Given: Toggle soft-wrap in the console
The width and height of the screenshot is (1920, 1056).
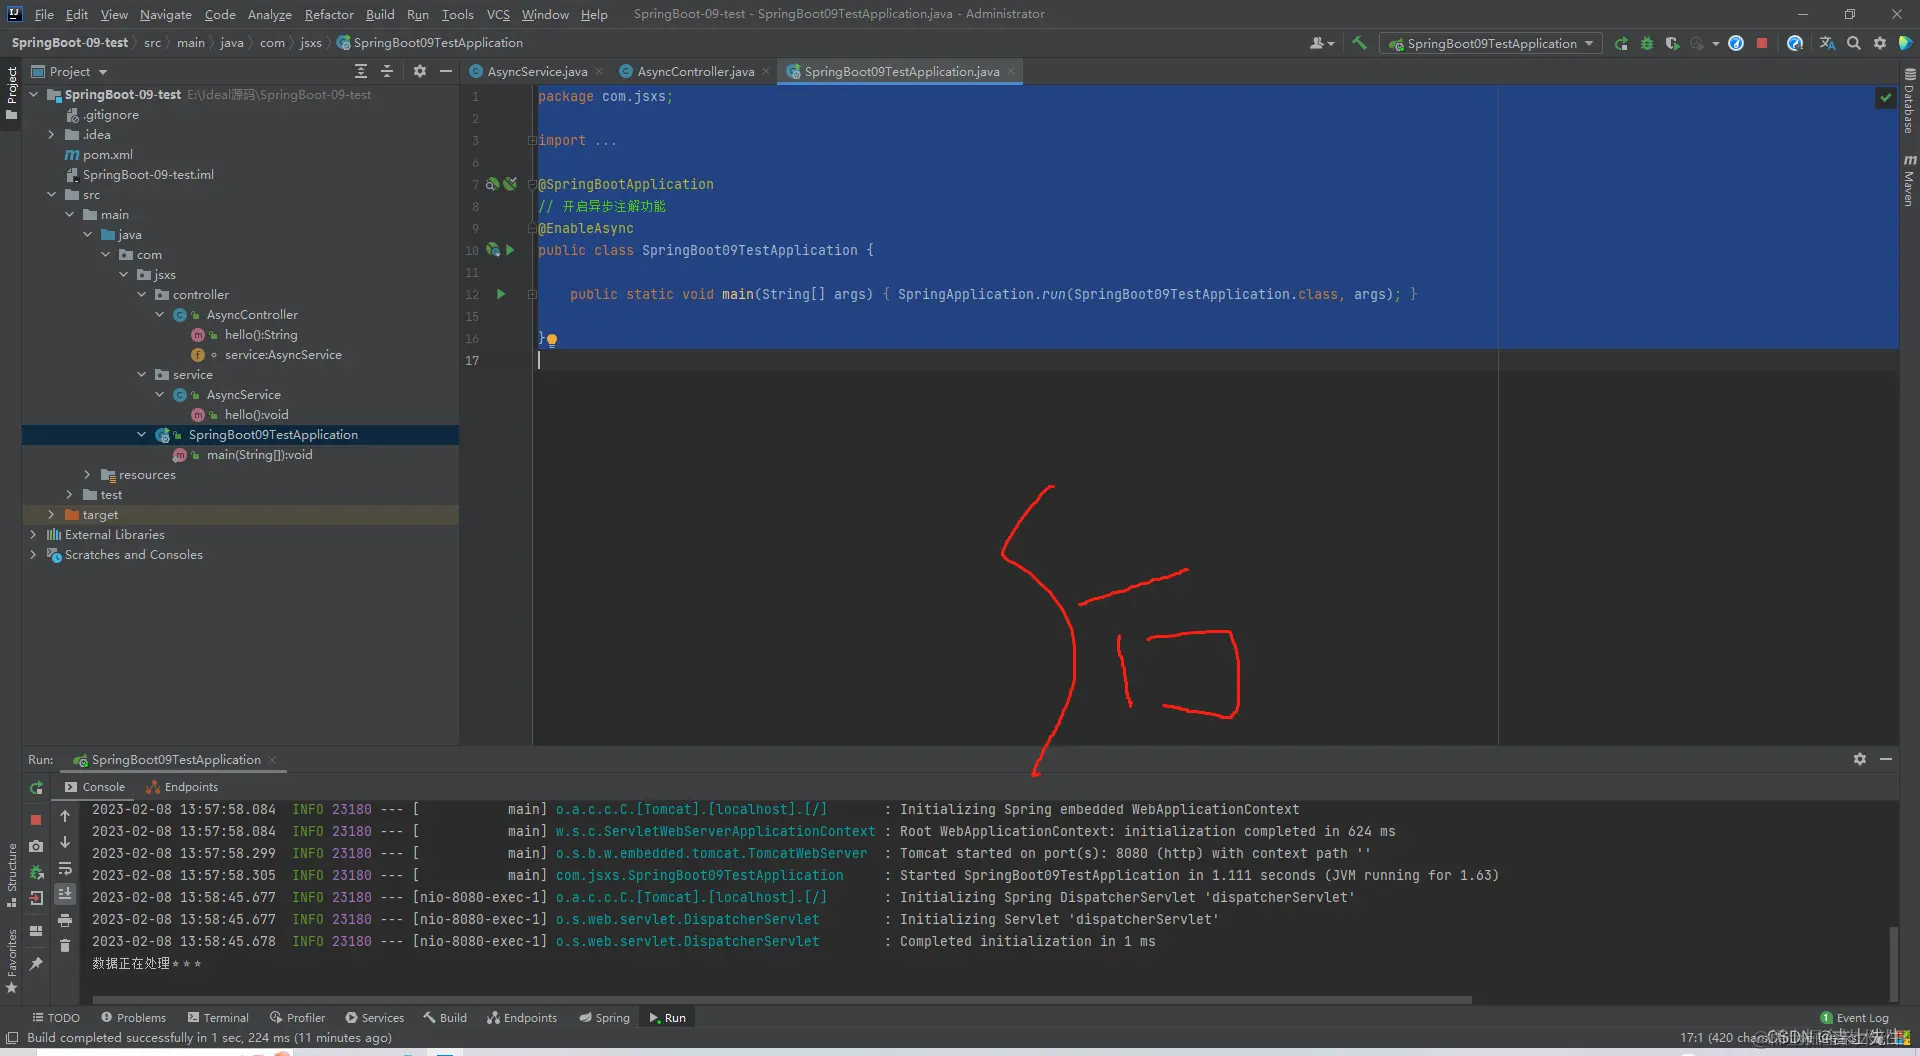Looking at the screenshot, I should tap(65, 868).
